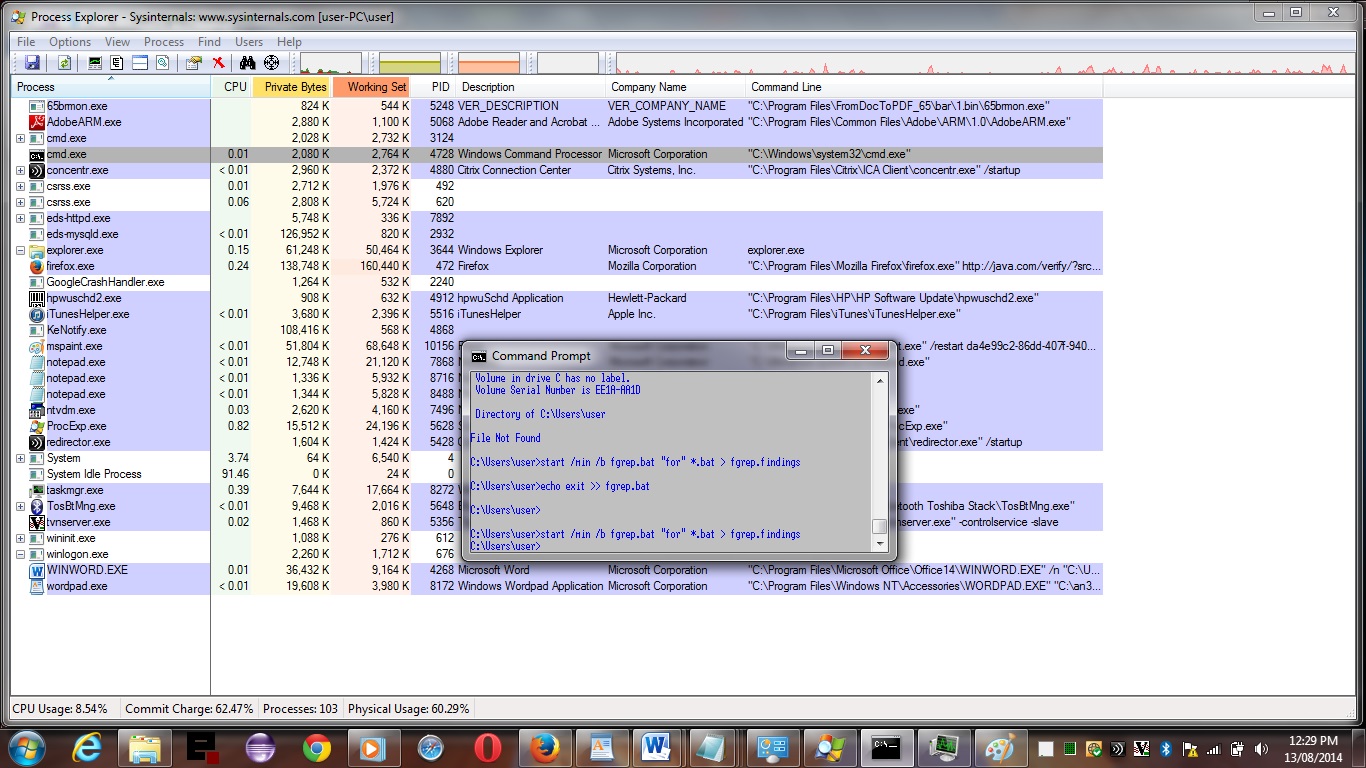Sort by Working Set column header
This screenshot has height=768, width=1366.
click(376, 87)
